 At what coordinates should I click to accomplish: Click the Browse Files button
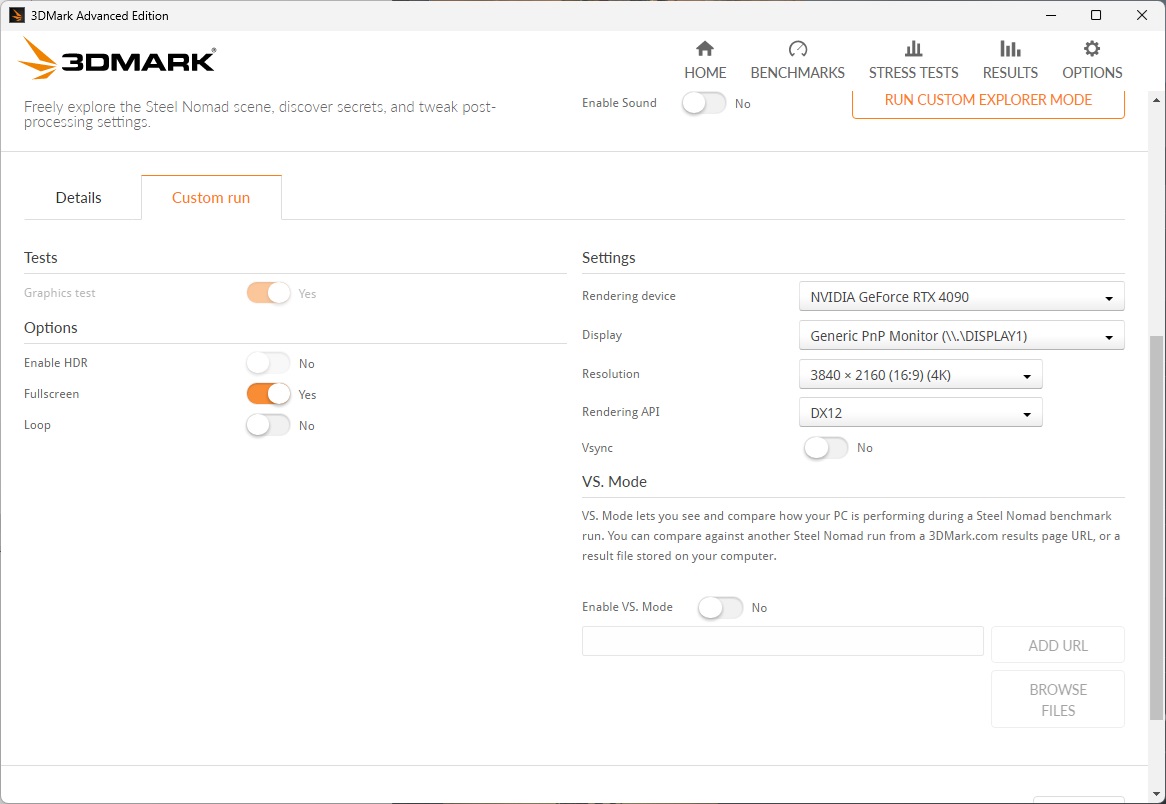pyautogui.click(x=1057, y=700)
